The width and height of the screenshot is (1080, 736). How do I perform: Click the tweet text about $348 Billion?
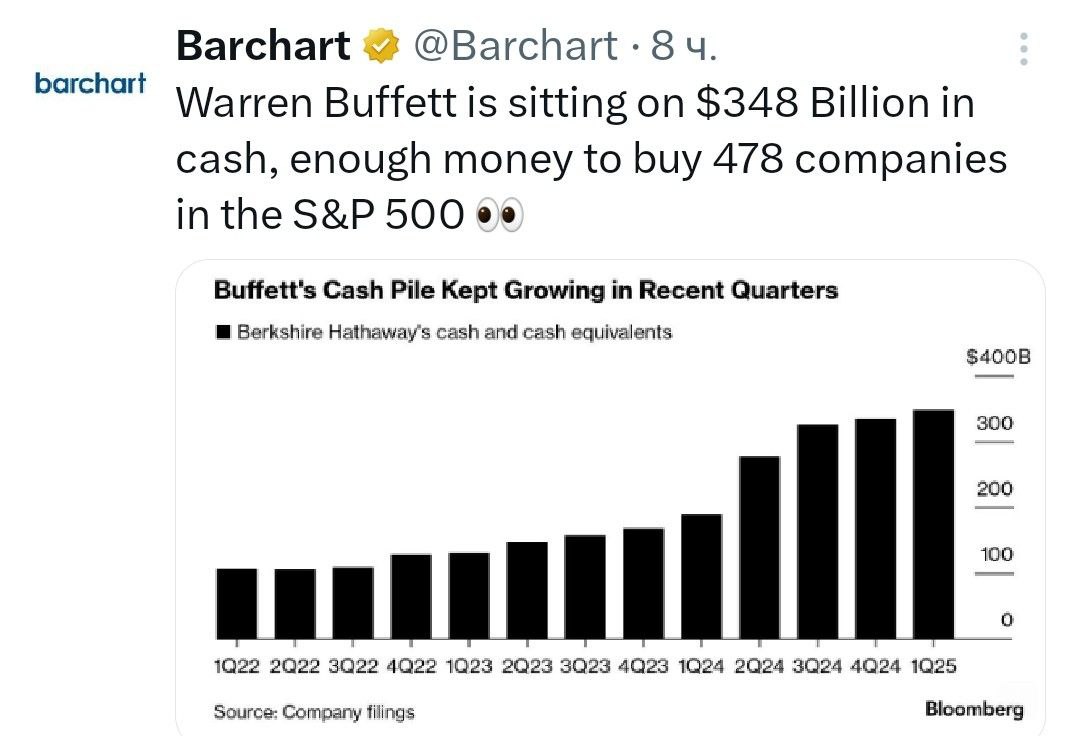click(x=591, y=158)
